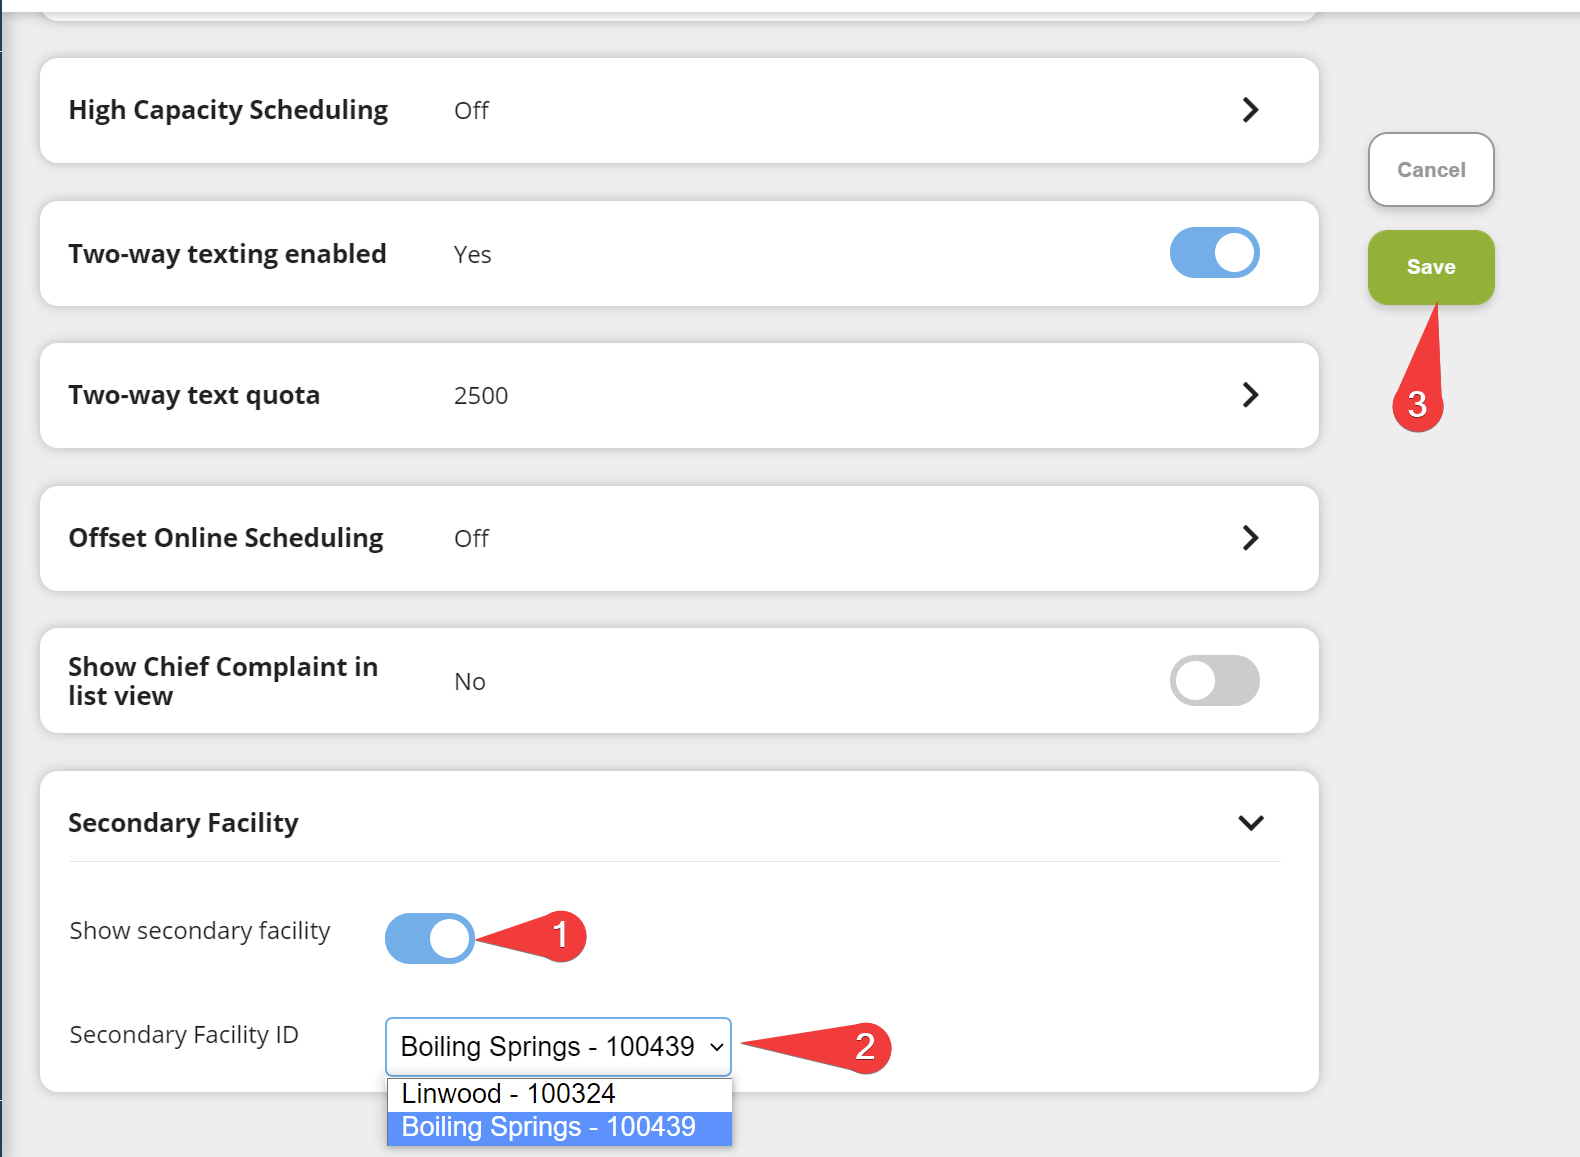1580x1157 pixels.
Task: Click the red annotation marker numbered 3
Action: pyautogui.click(x=1417, y=405)
